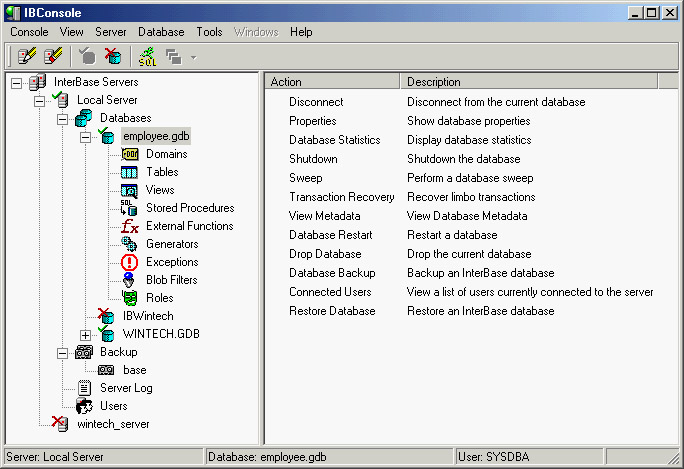The height and width of the screenshot is (469, 684).
Task: Collapse the employee.gdb database node
Action: [86, 136]
